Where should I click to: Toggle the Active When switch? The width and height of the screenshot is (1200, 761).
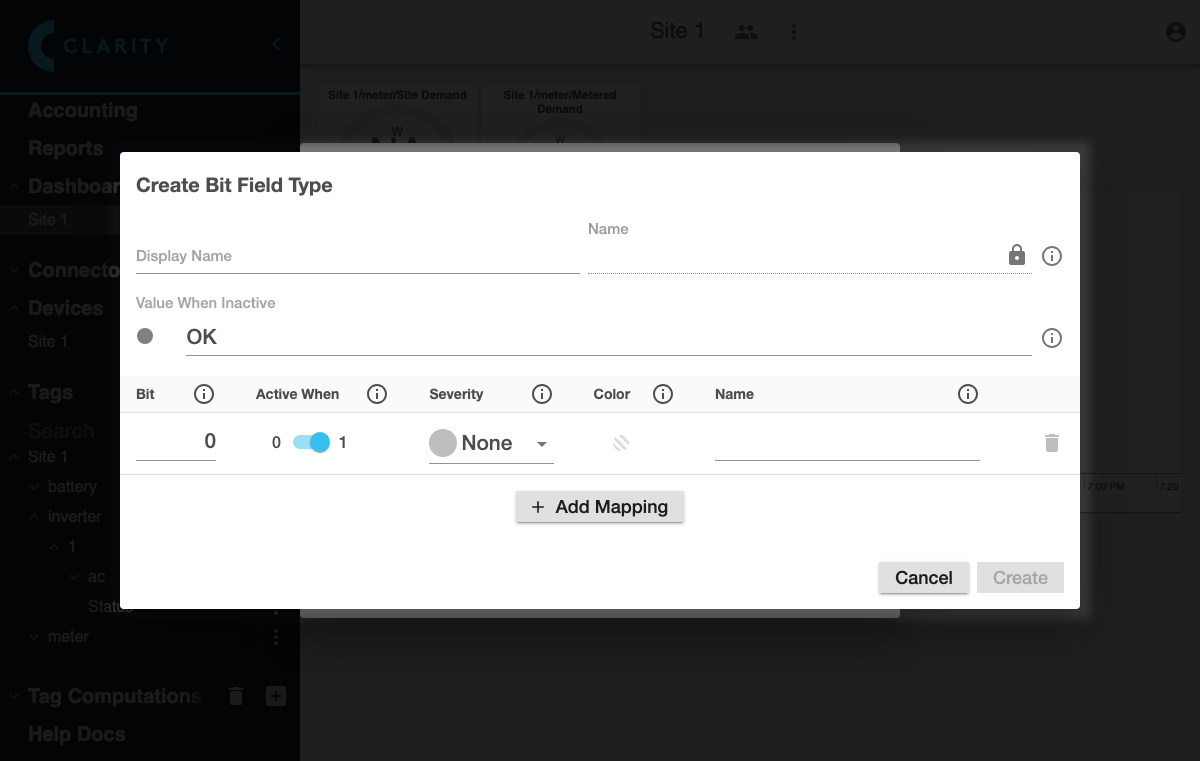tap(311, 442)
